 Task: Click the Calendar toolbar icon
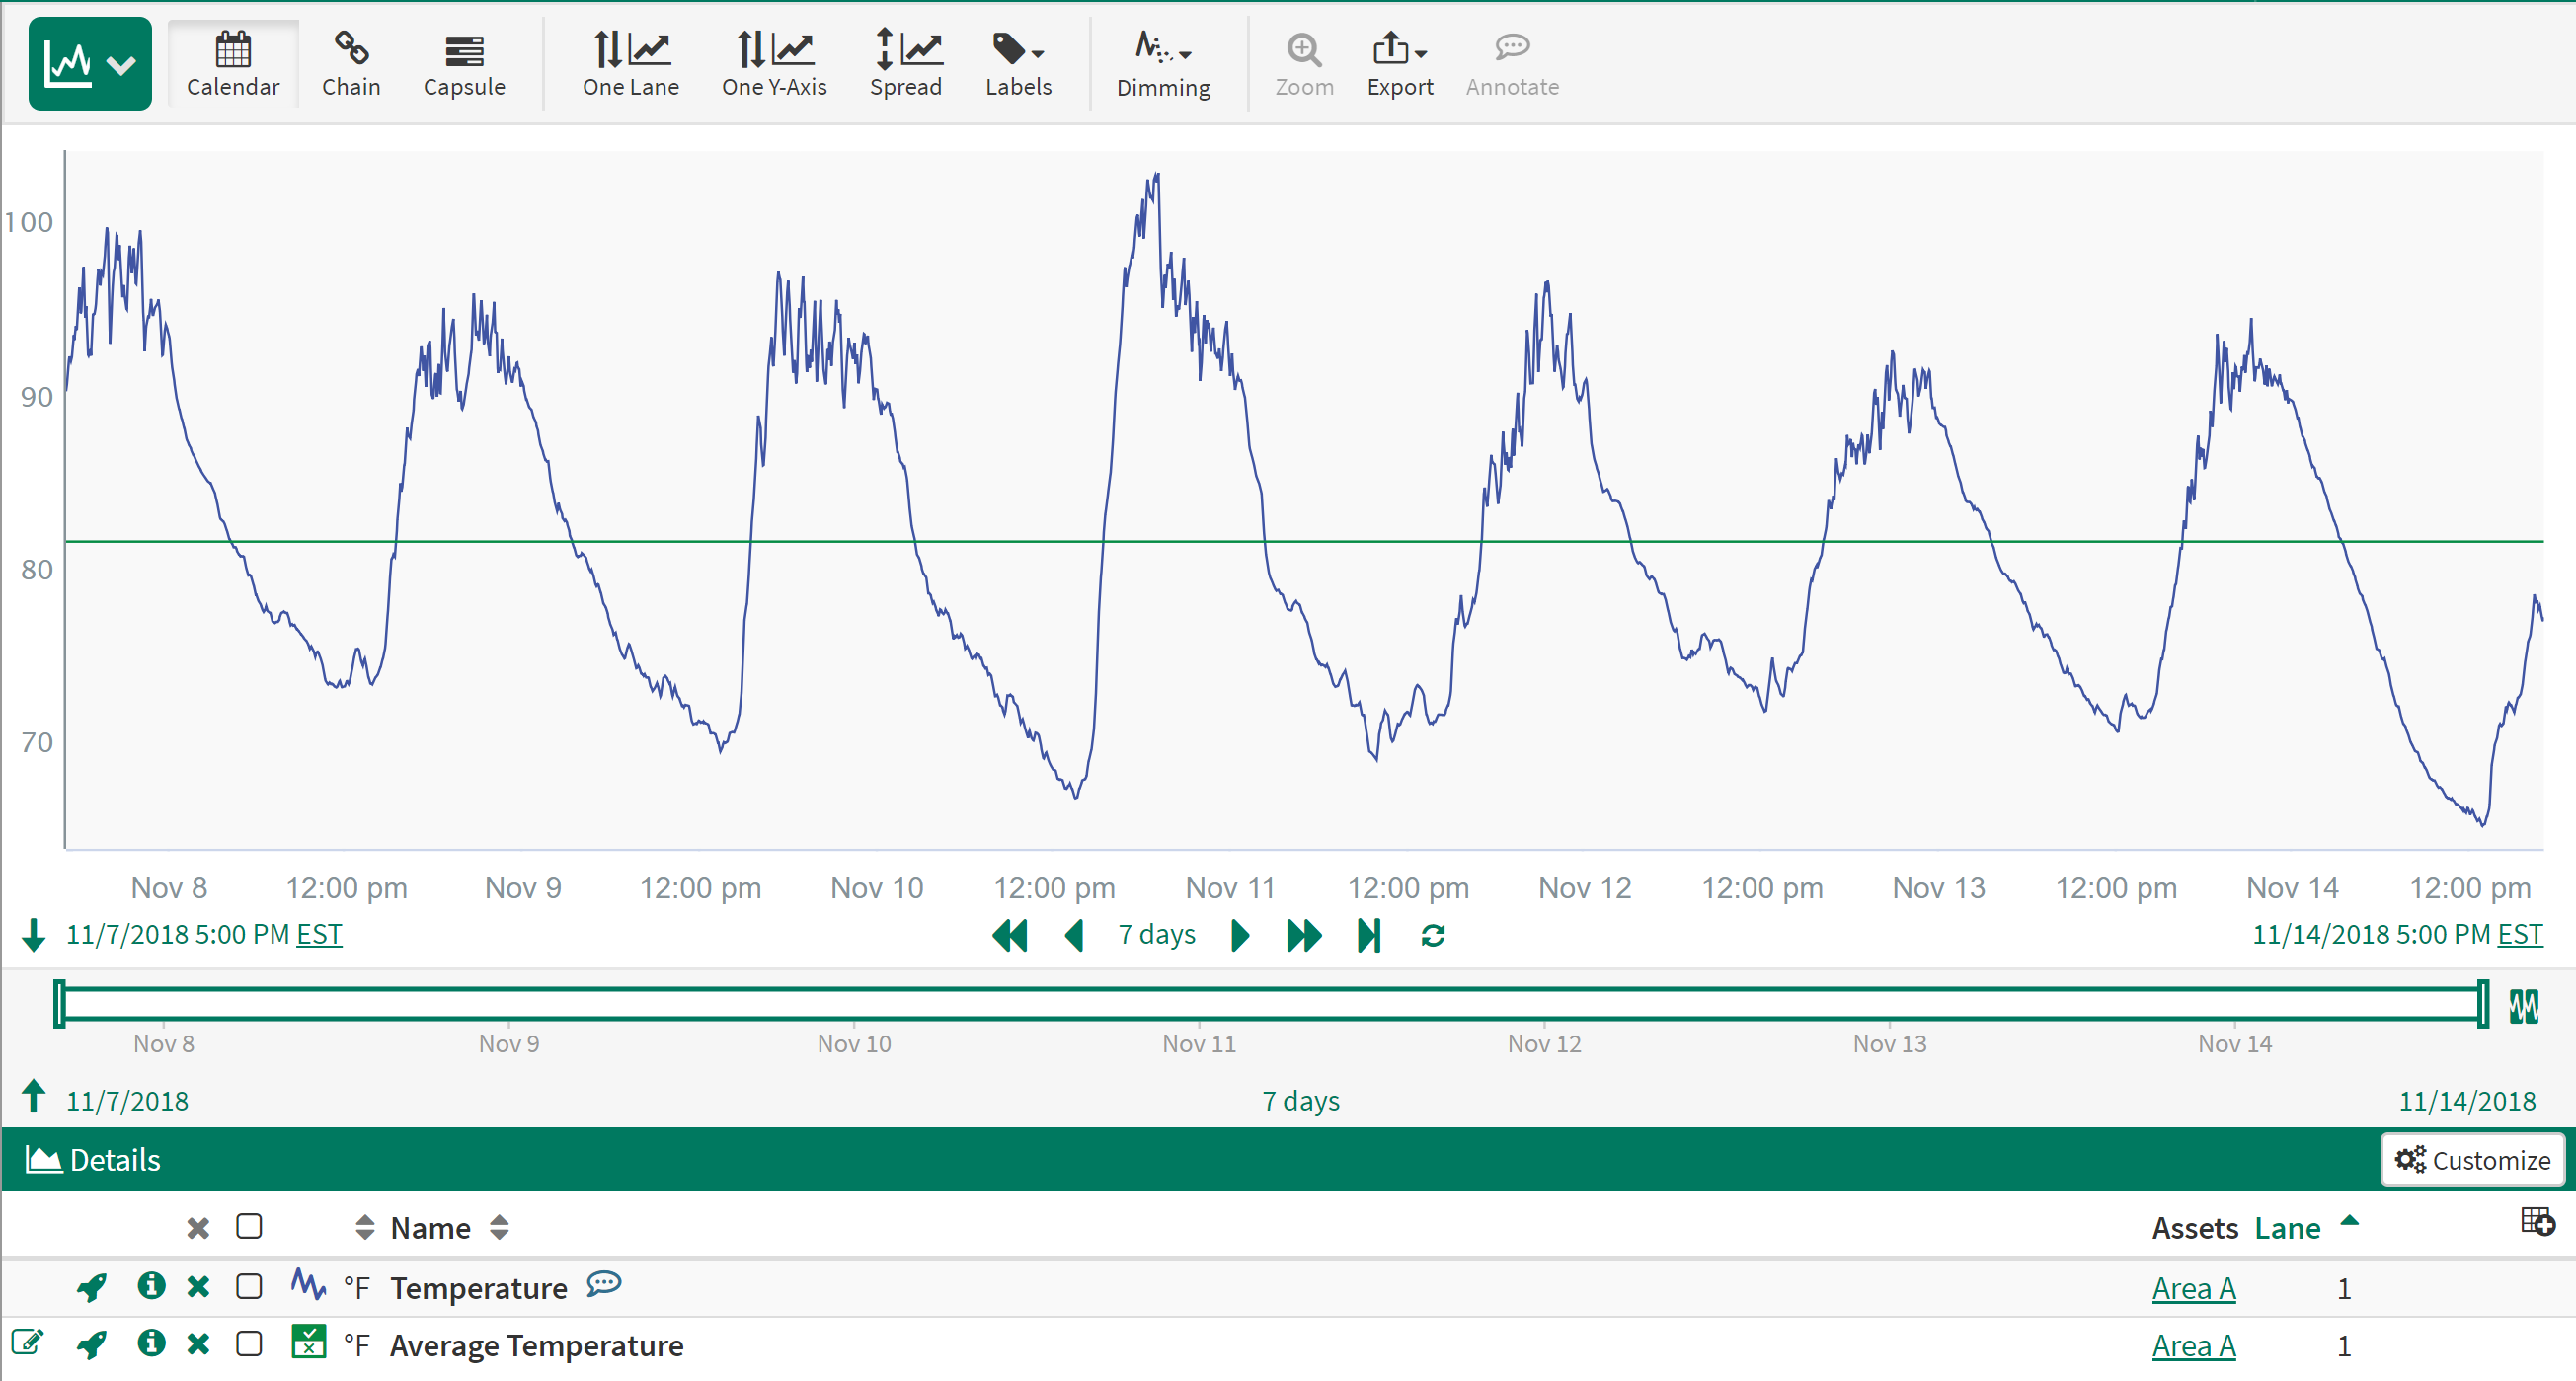click(x=232, y=64)
